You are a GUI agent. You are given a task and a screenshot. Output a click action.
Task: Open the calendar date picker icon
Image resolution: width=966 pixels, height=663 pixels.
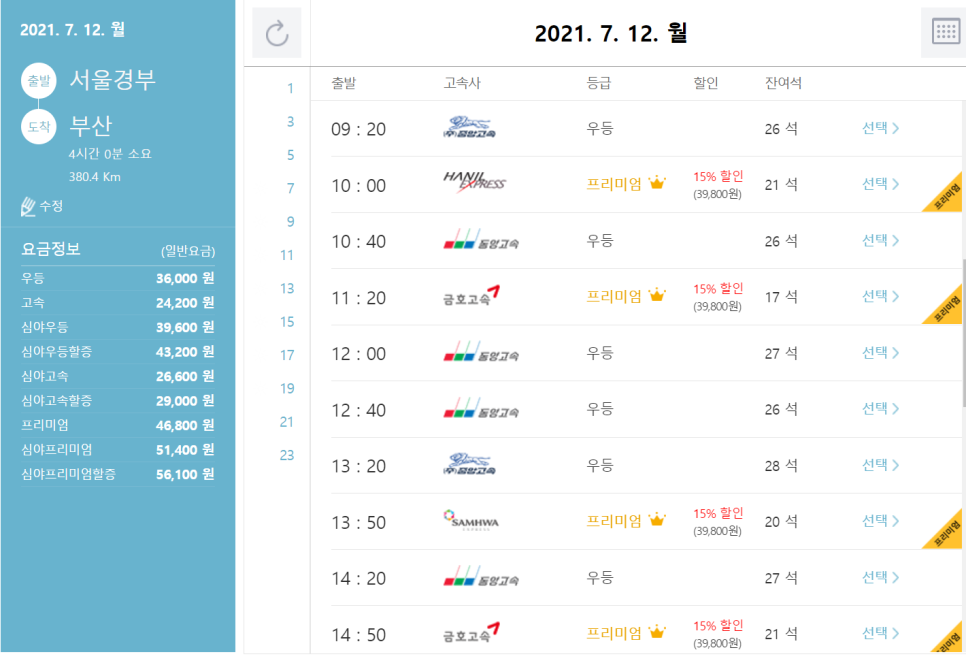pos(945,31)
